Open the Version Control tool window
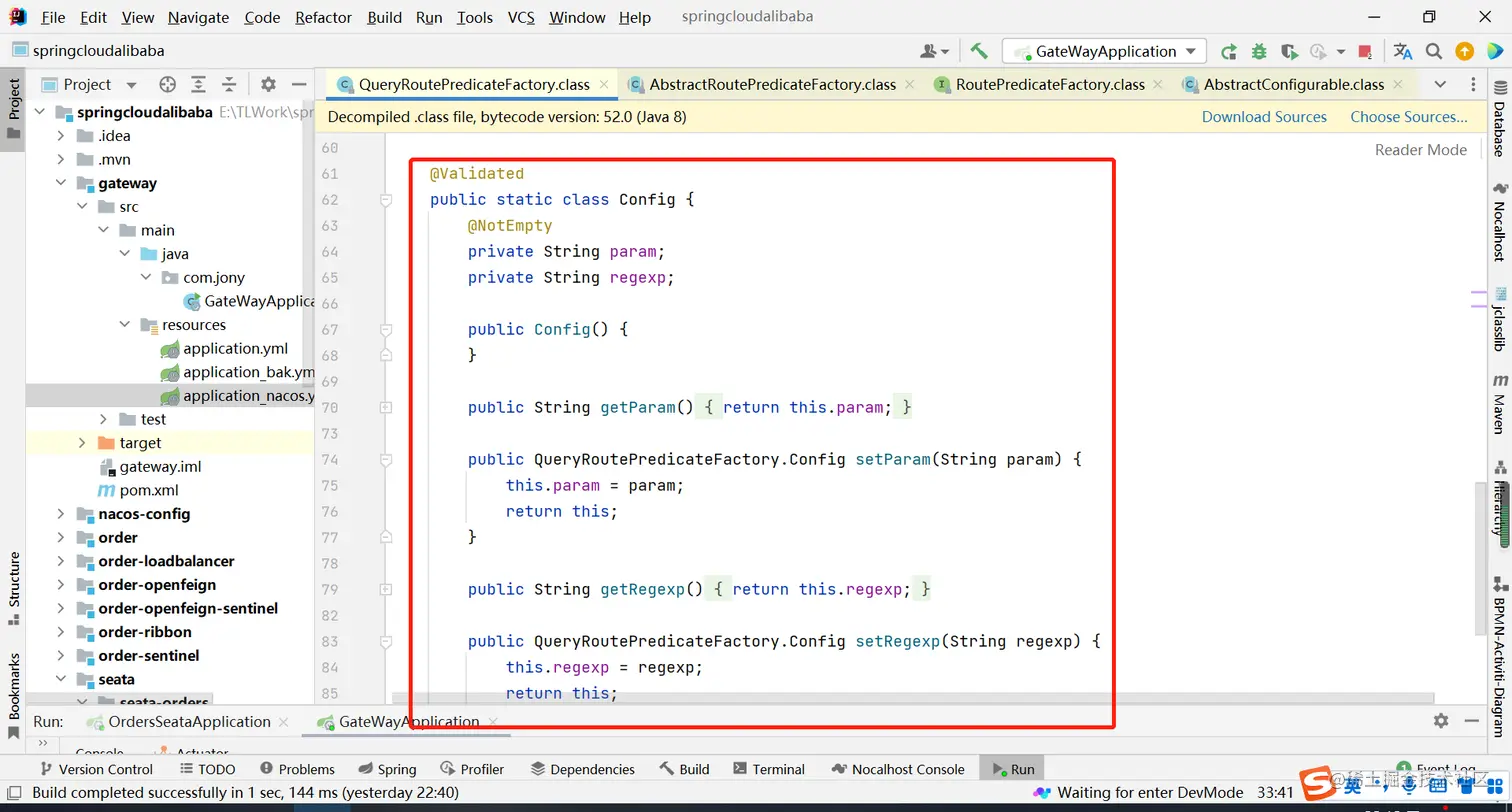 [96, 769]
